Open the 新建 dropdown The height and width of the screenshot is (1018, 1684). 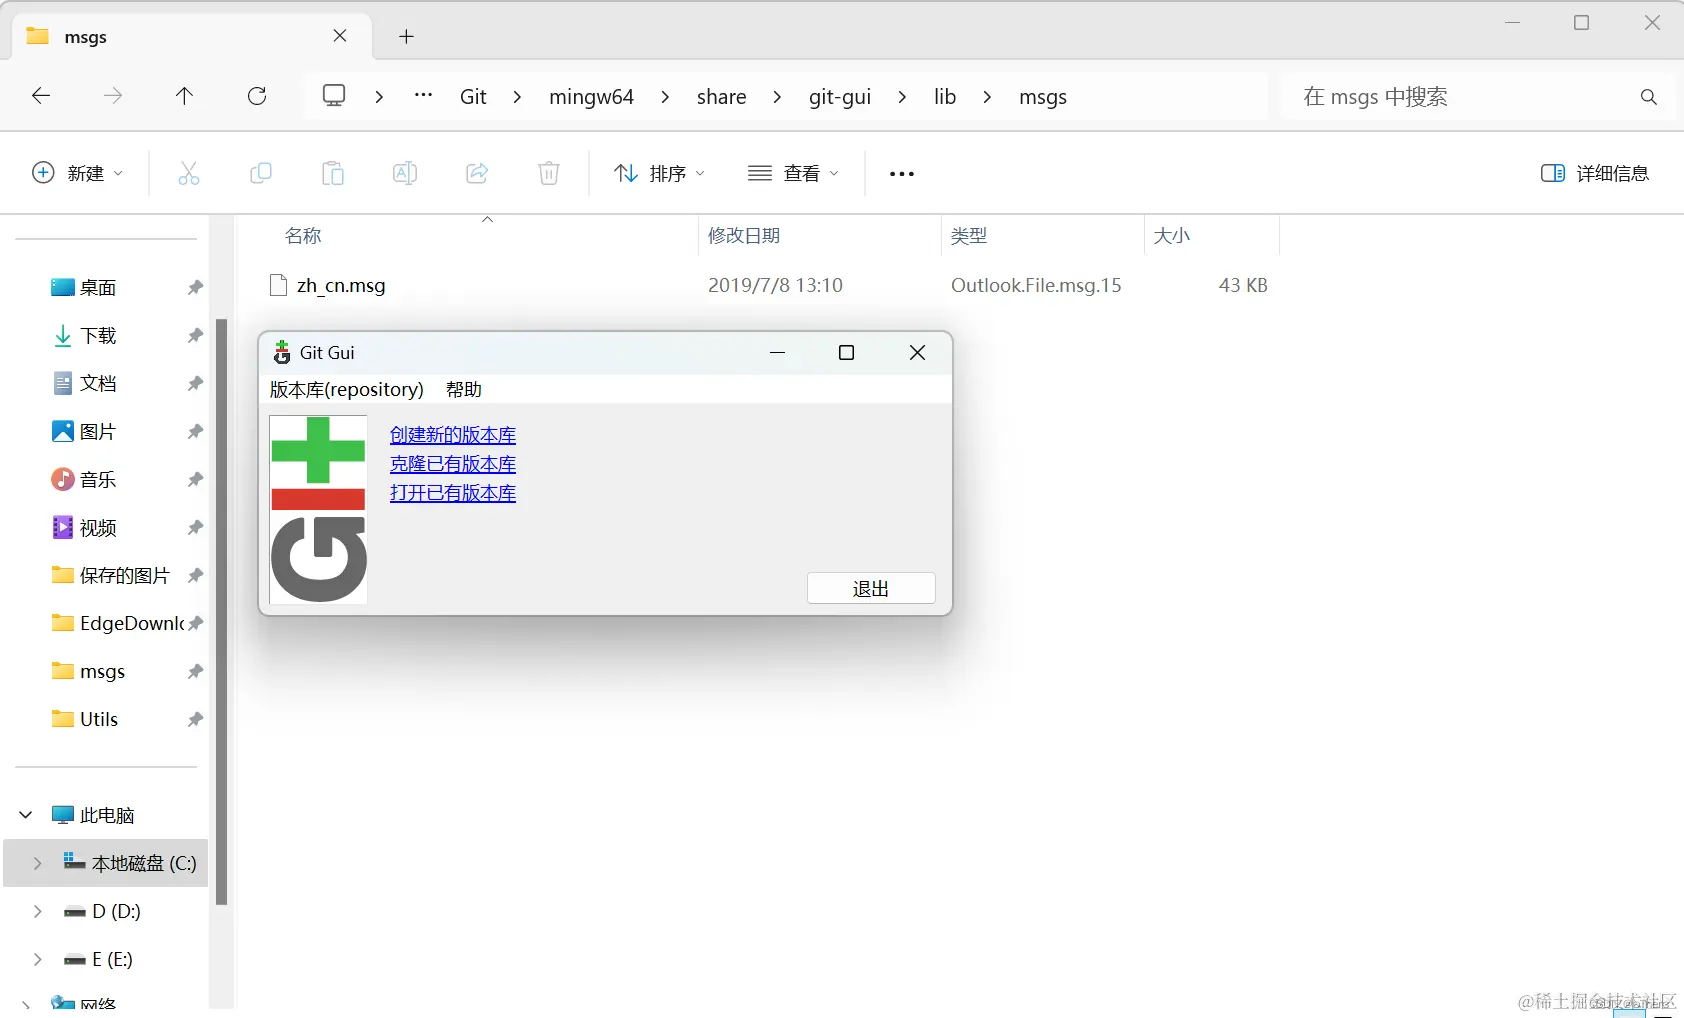coord(78,173)
